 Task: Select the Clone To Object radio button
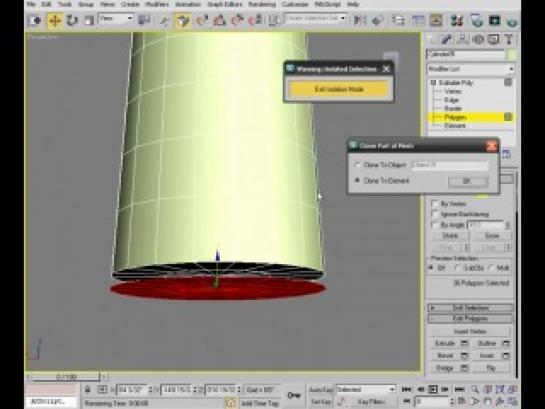(x=357, y=165)
